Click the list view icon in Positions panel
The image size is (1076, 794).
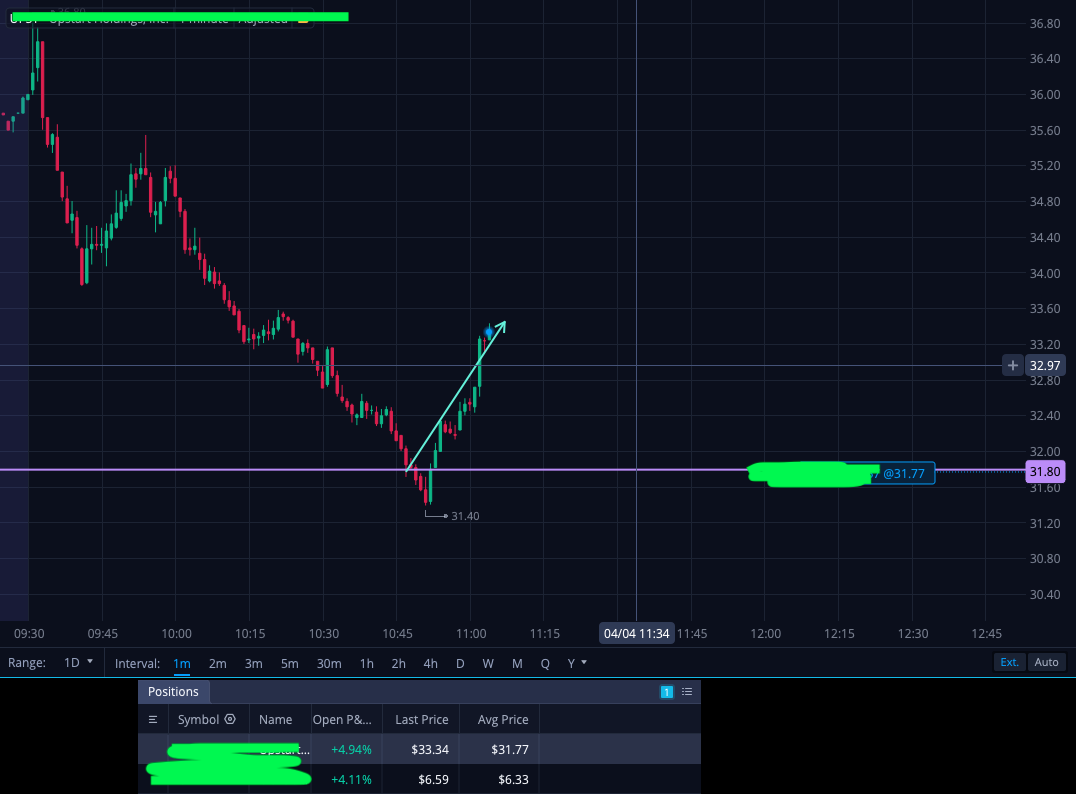coord(687,692)
